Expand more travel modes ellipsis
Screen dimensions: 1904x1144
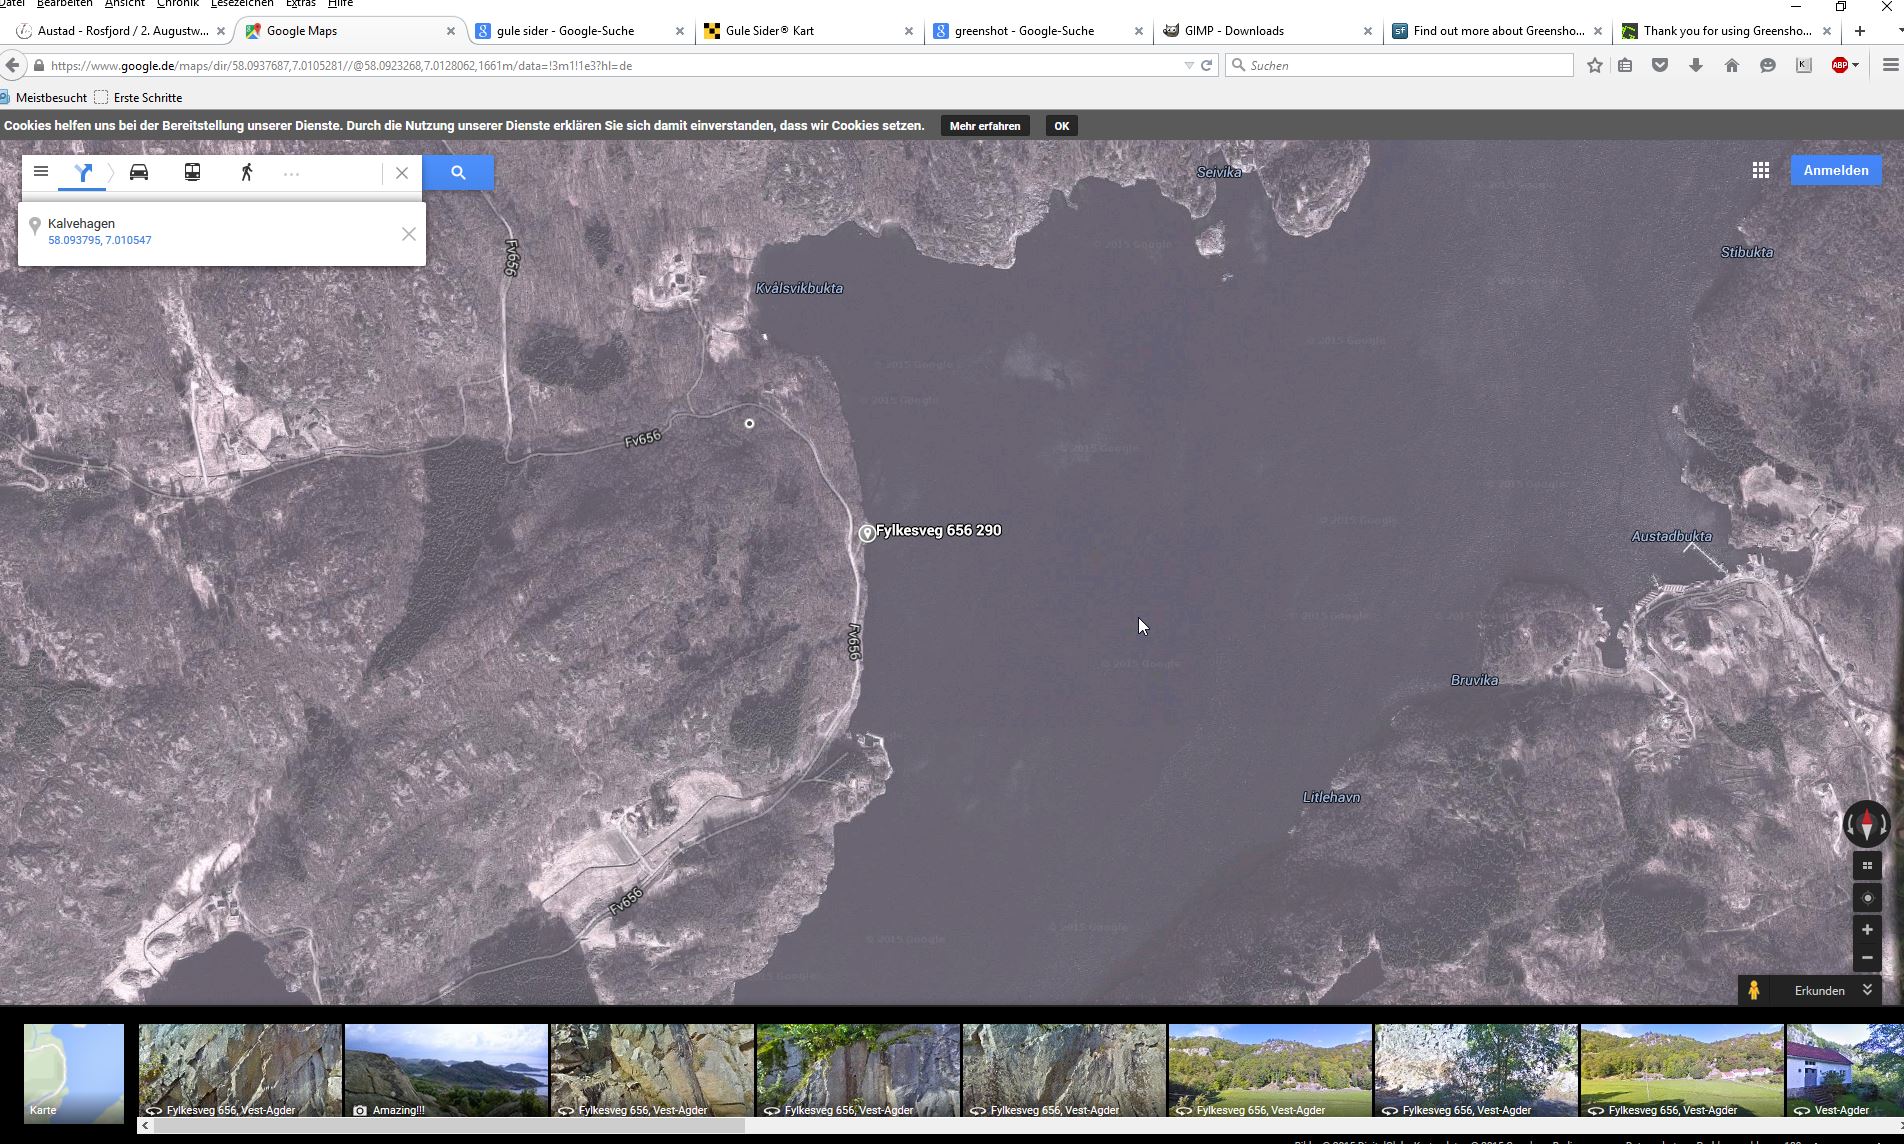[291, 174]
